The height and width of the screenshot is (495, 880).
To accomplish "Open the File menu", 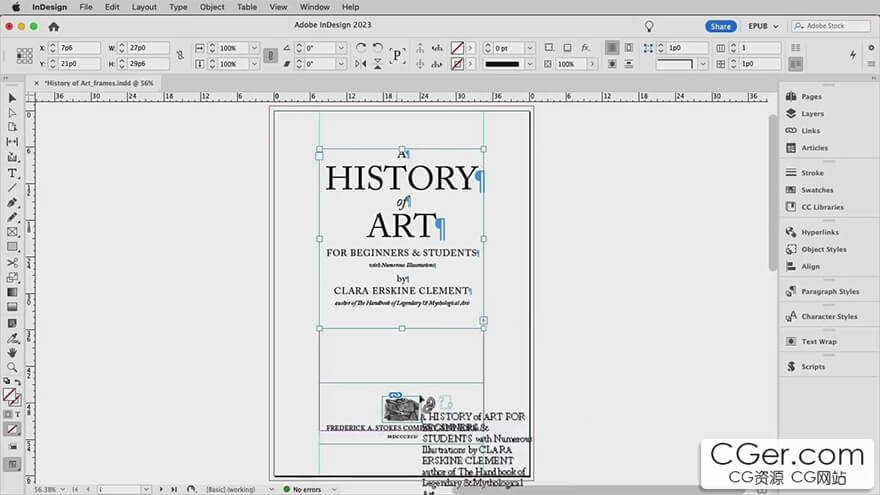I will tap(86, 7).
